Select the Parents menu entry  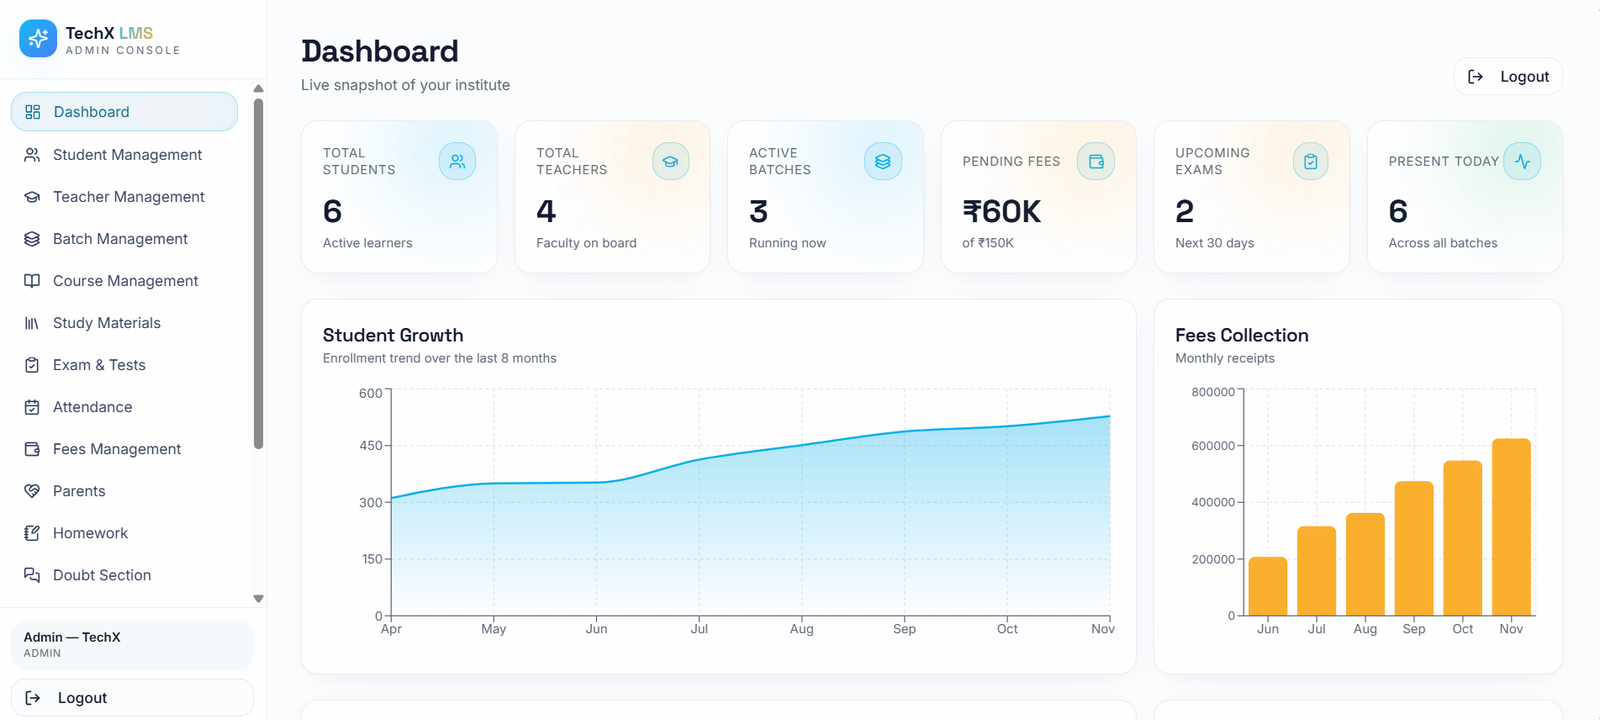coord(124,491)
